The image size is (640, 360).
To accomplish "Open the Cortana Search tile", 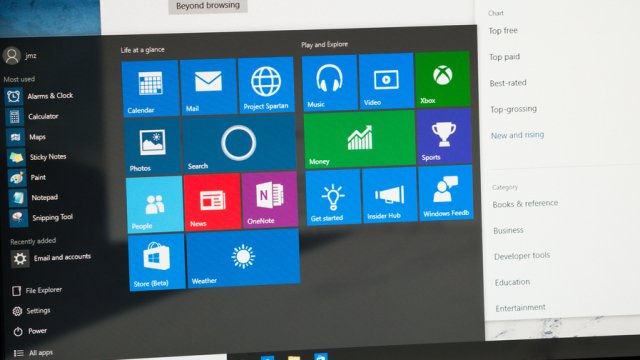I will (239, 144).
